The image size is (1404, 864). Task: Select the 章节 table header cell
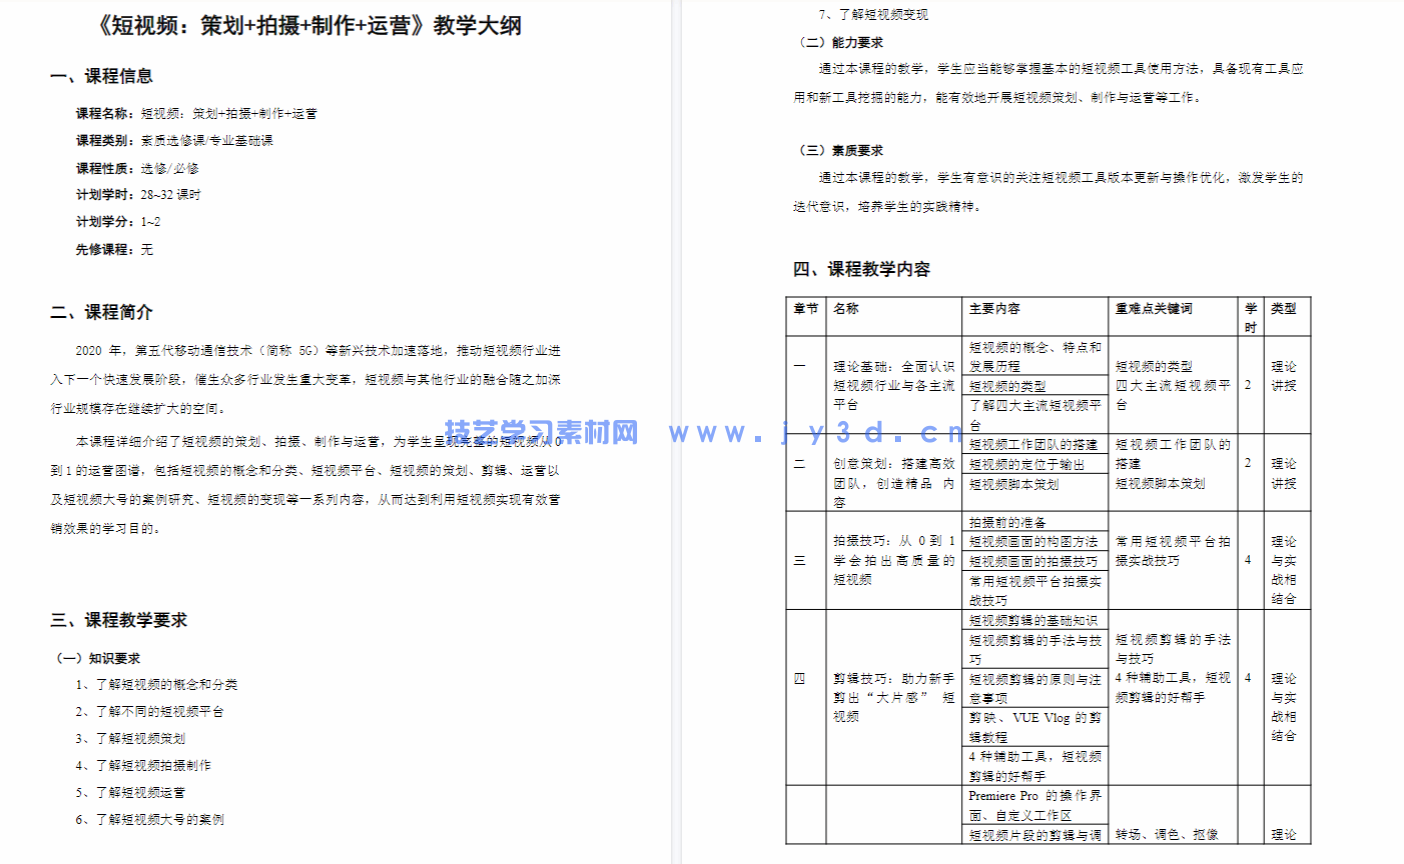805,310
